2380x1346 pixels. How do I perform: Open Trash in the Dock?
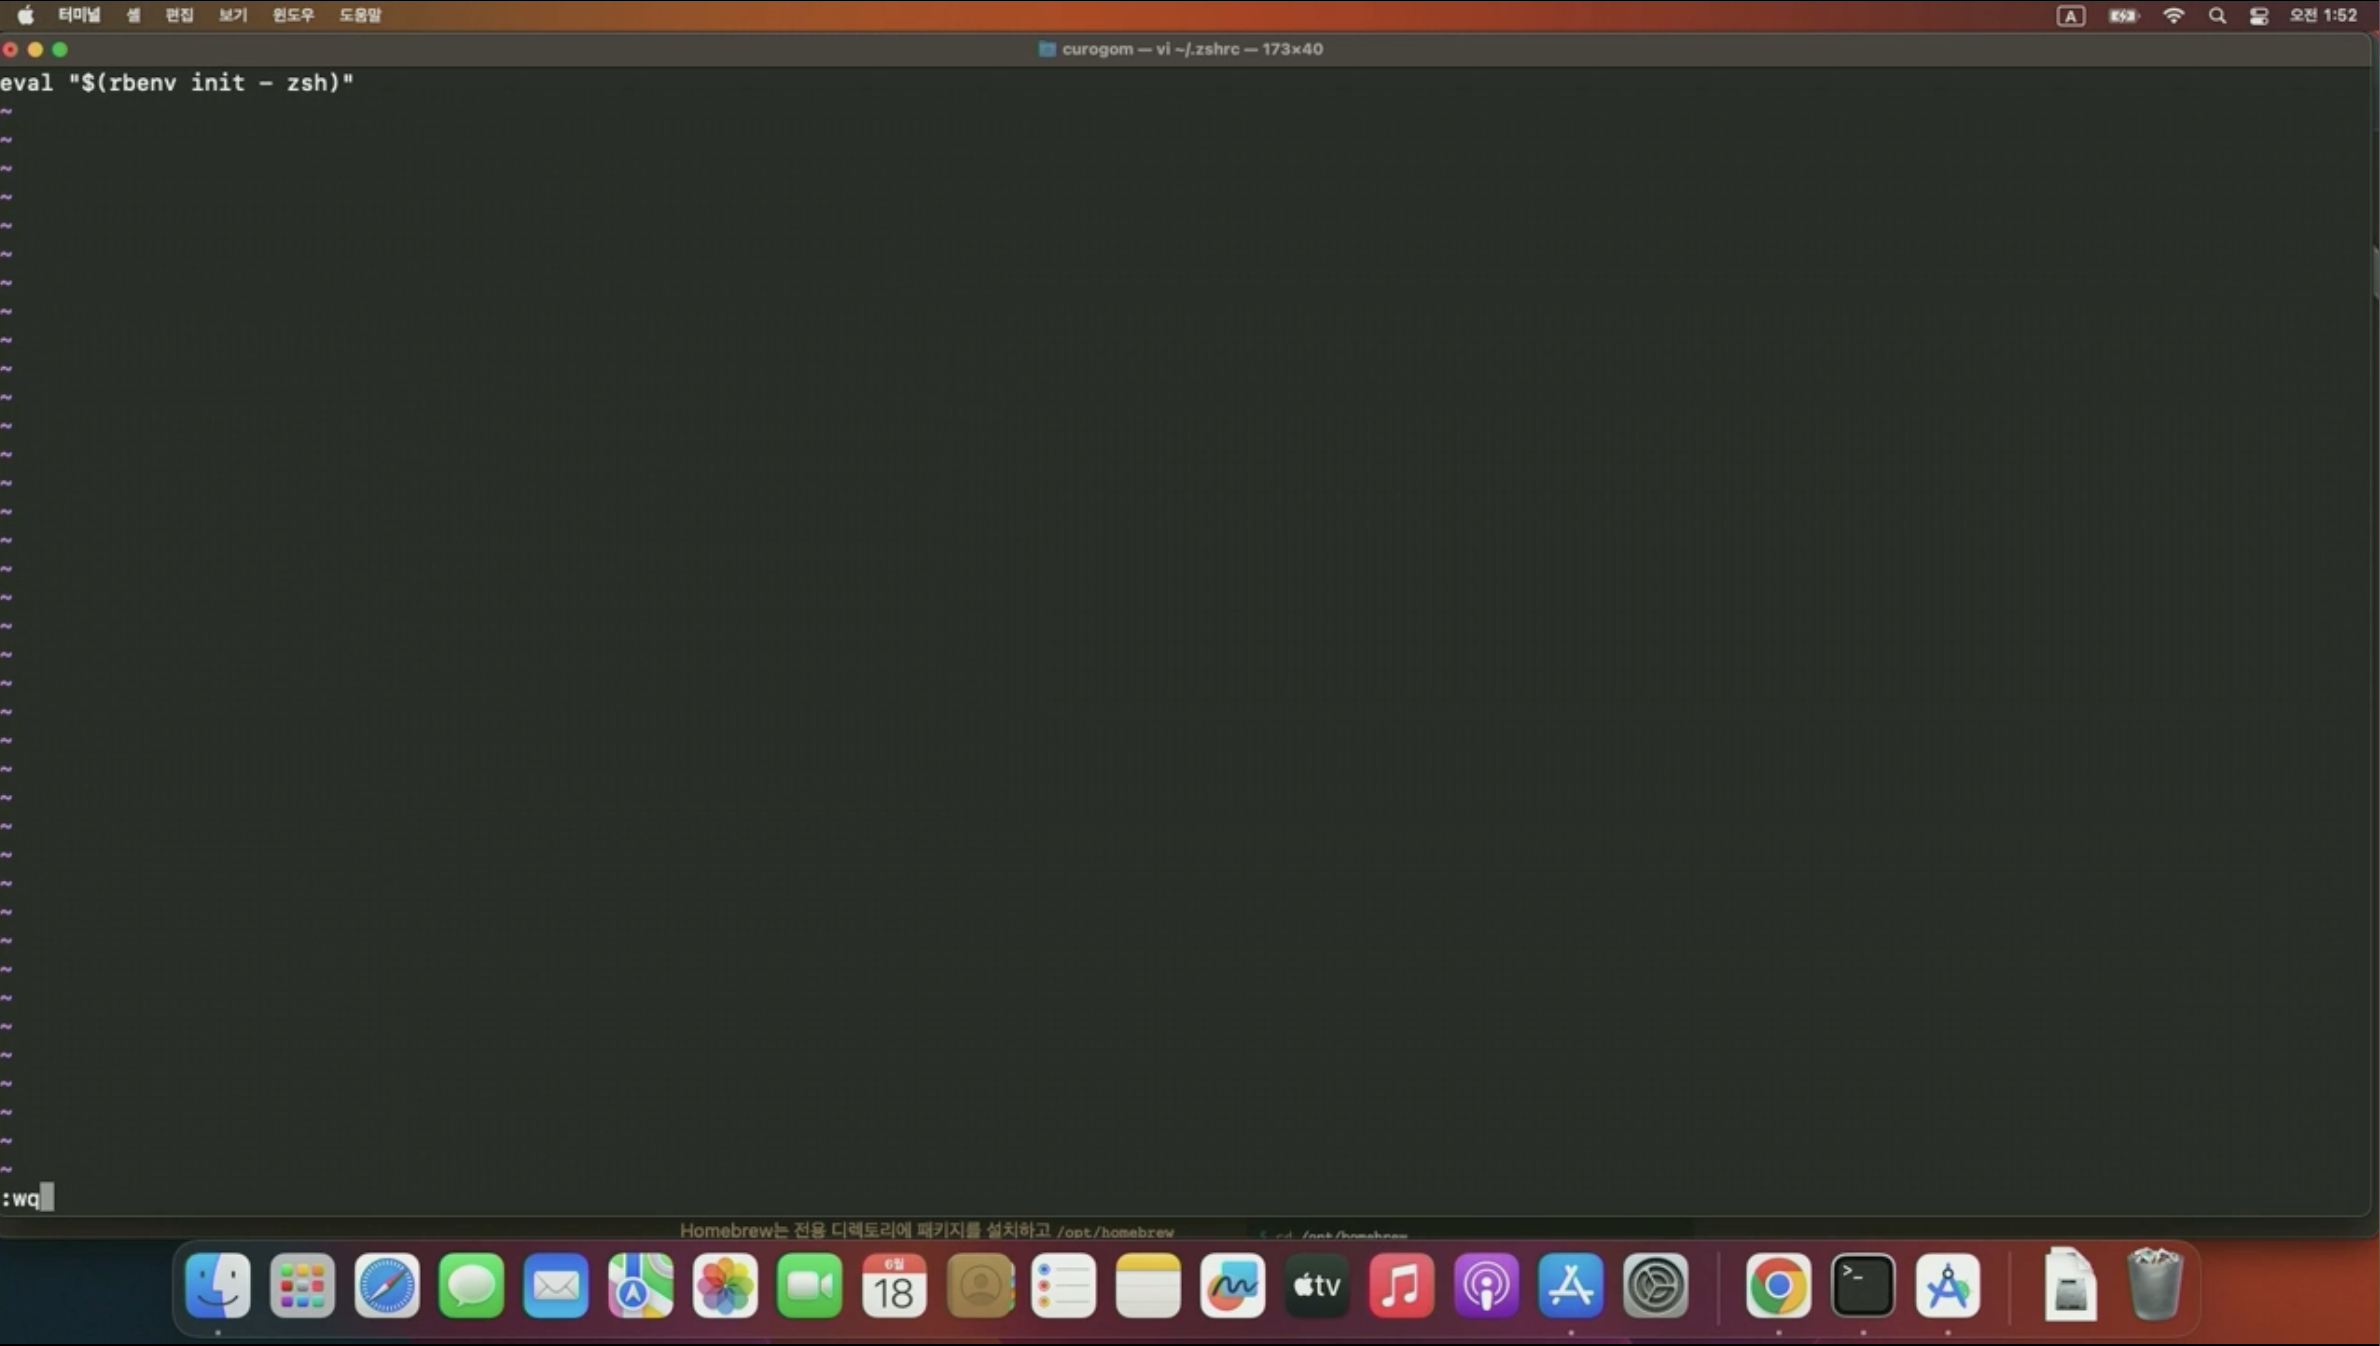pos(2154,1285)
